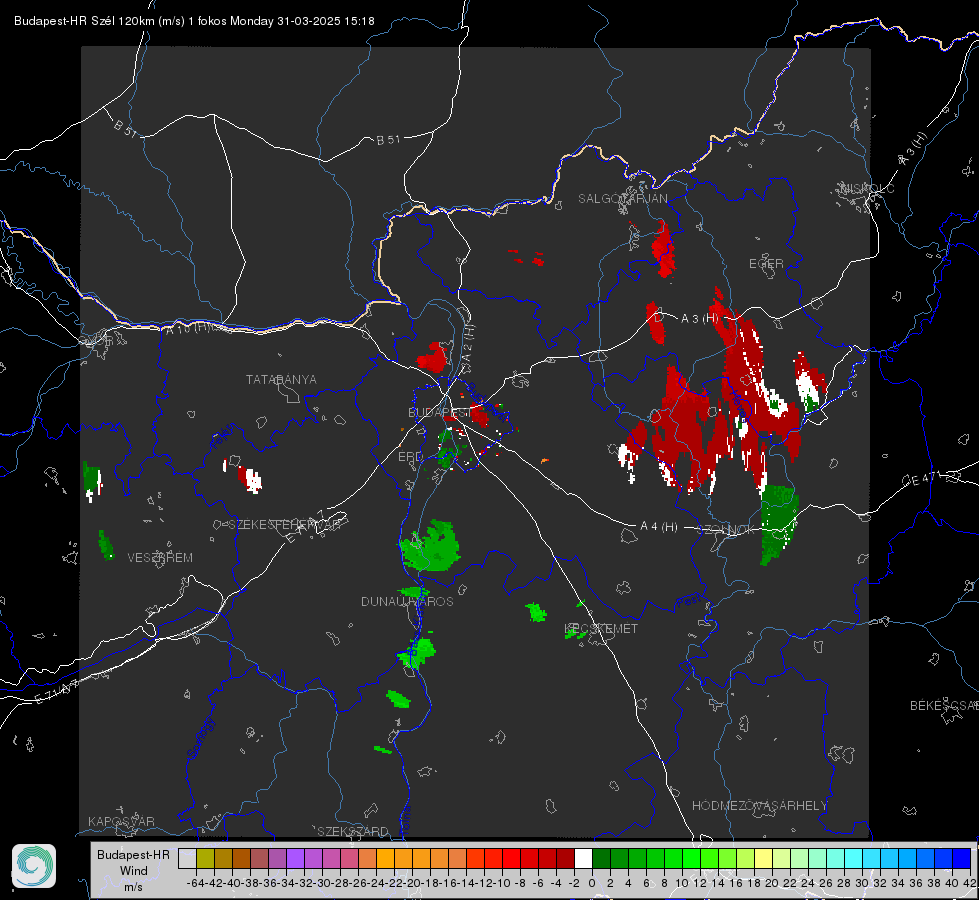Click the green echo covering Szolnok
This screenshot has height=900, width=979.
(779, 523)
